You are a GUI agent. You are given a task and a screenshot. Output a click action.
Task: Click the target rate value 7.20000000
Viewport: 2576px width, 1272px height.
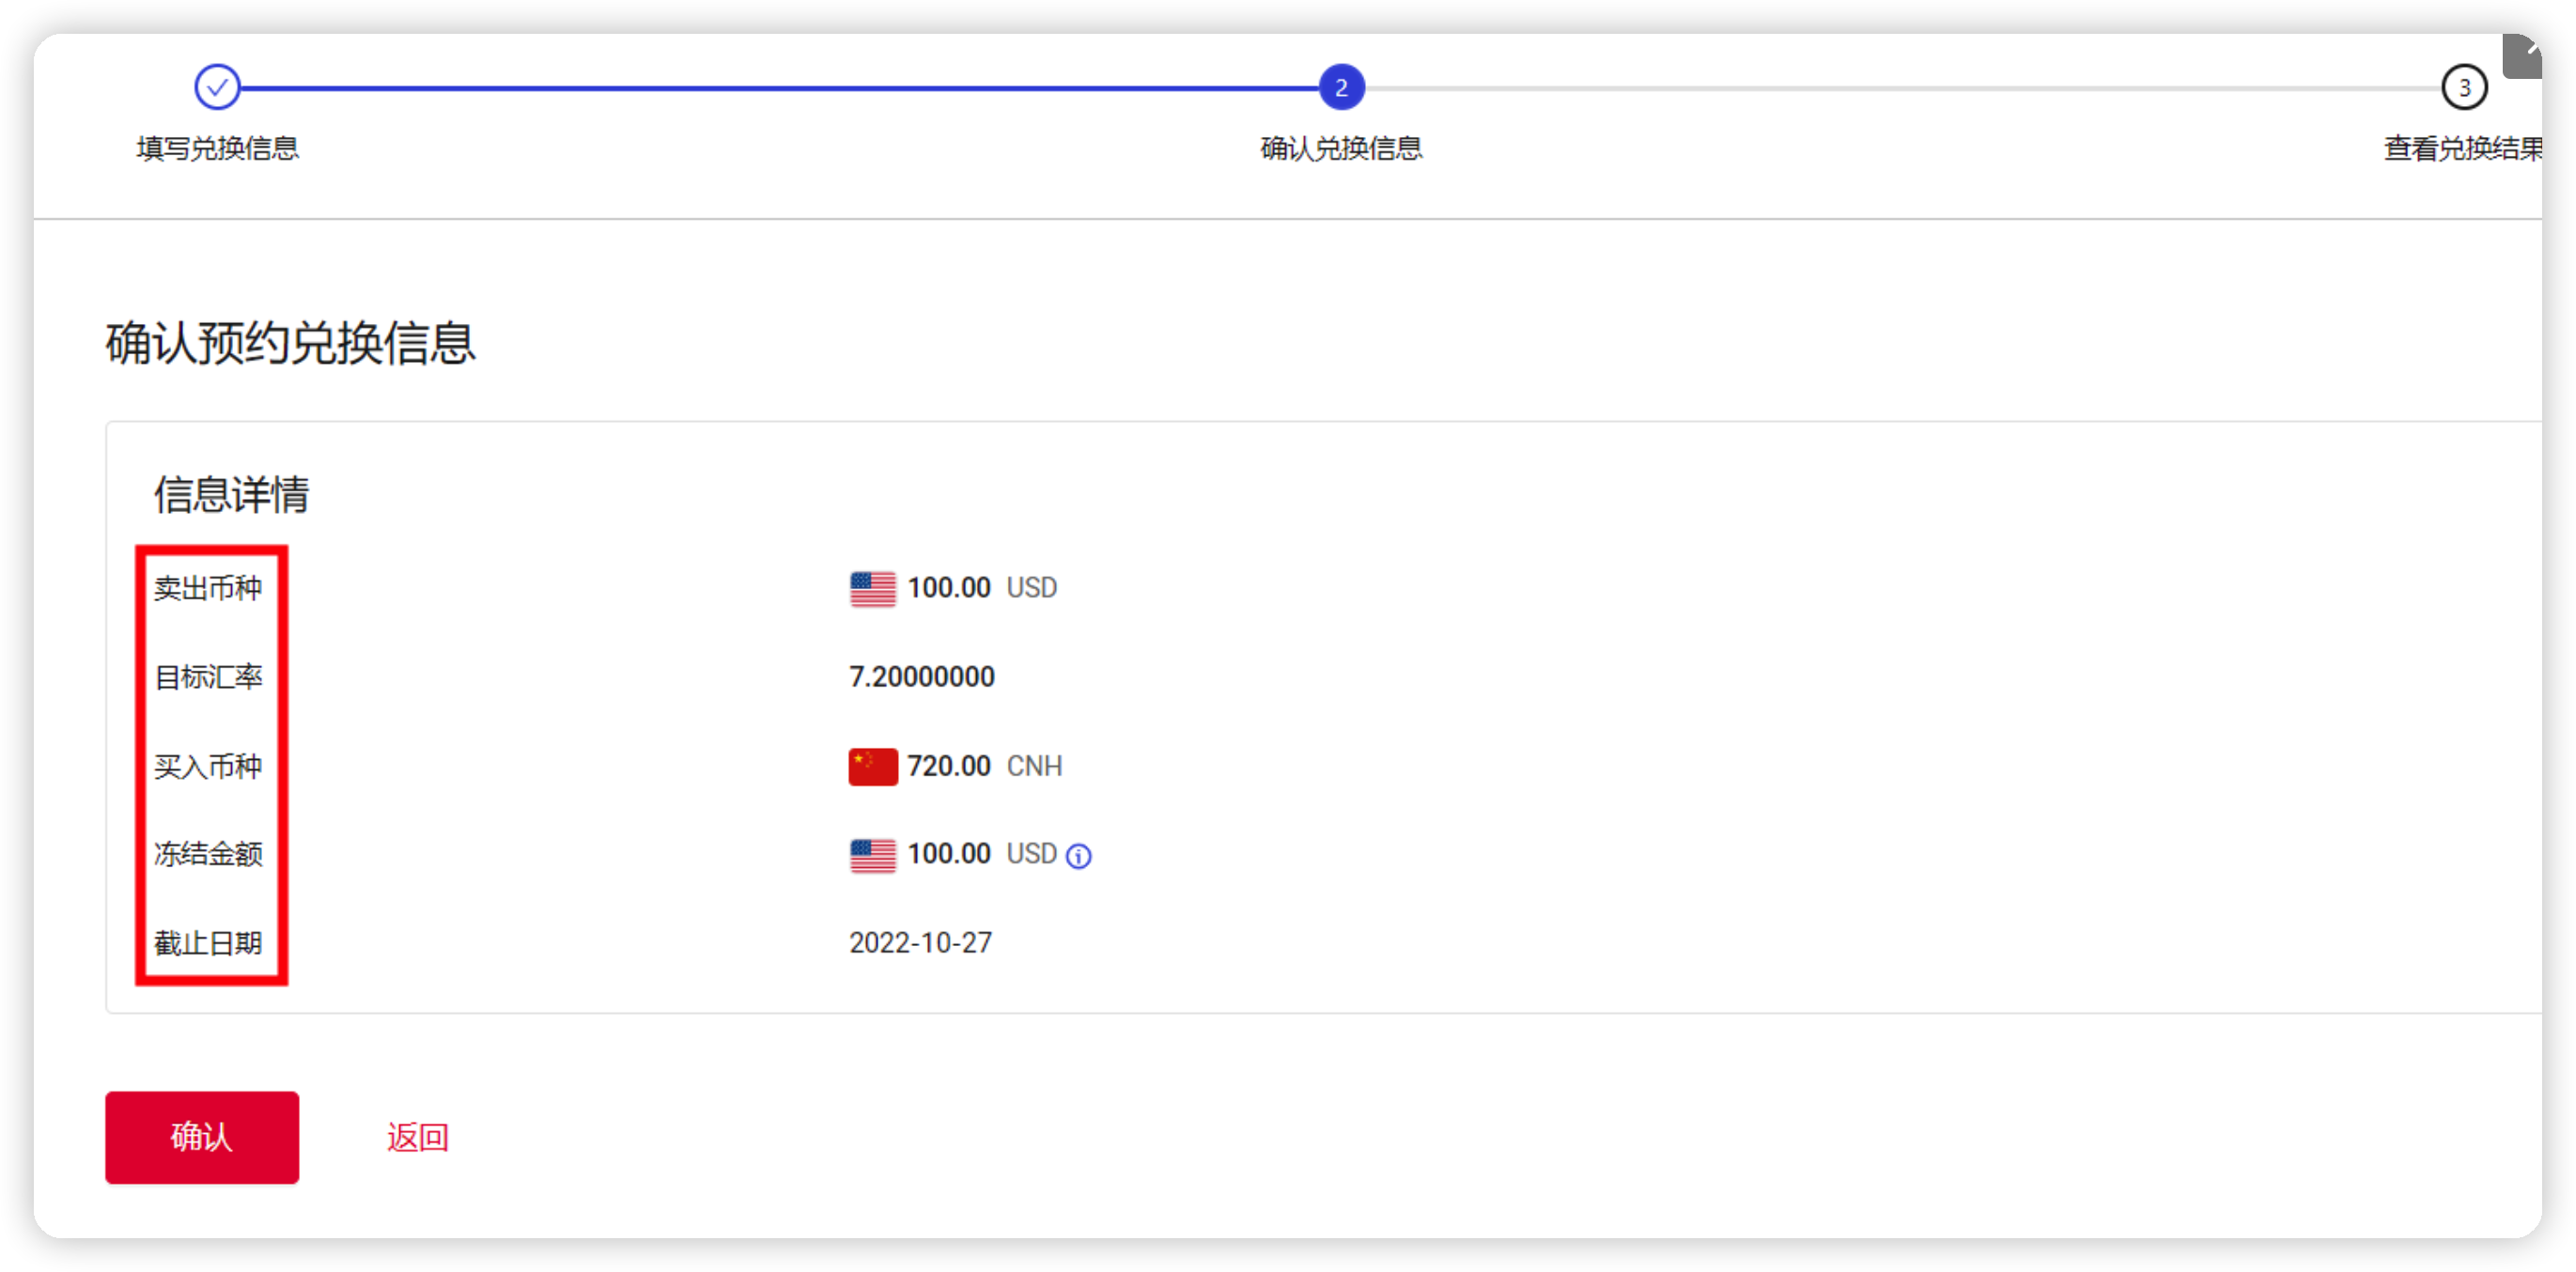point(921,677)
